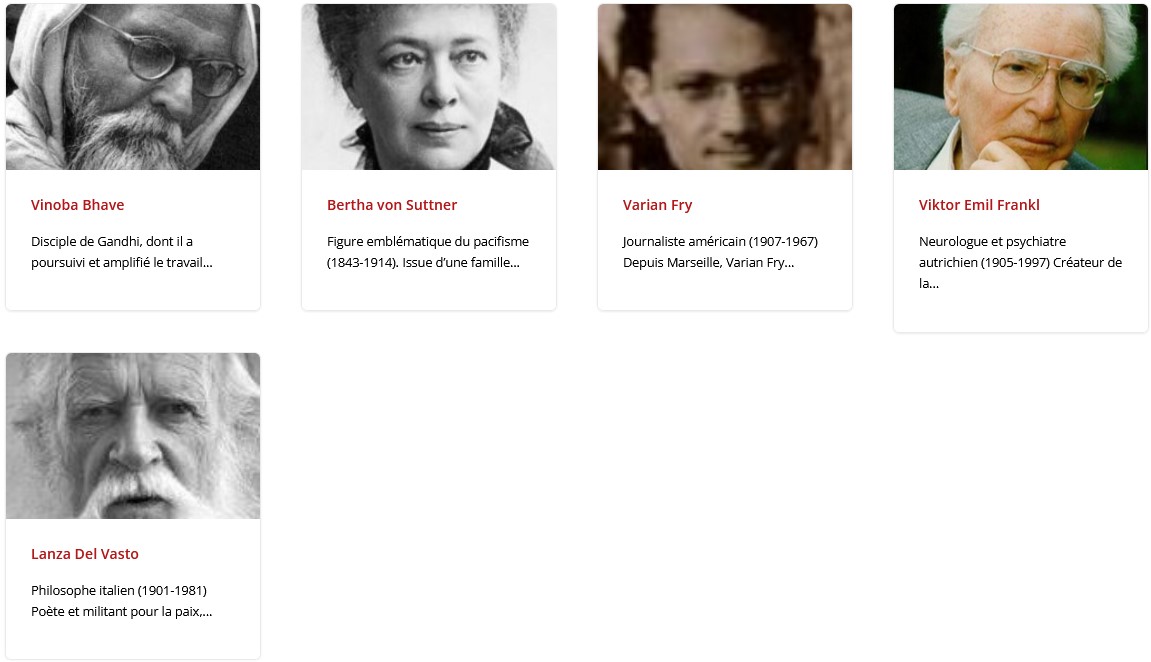The height and width of the screenshot is (662, 1151).
Task: Click the Lanza Del Vasto card photo
Action: pos(133,436)
